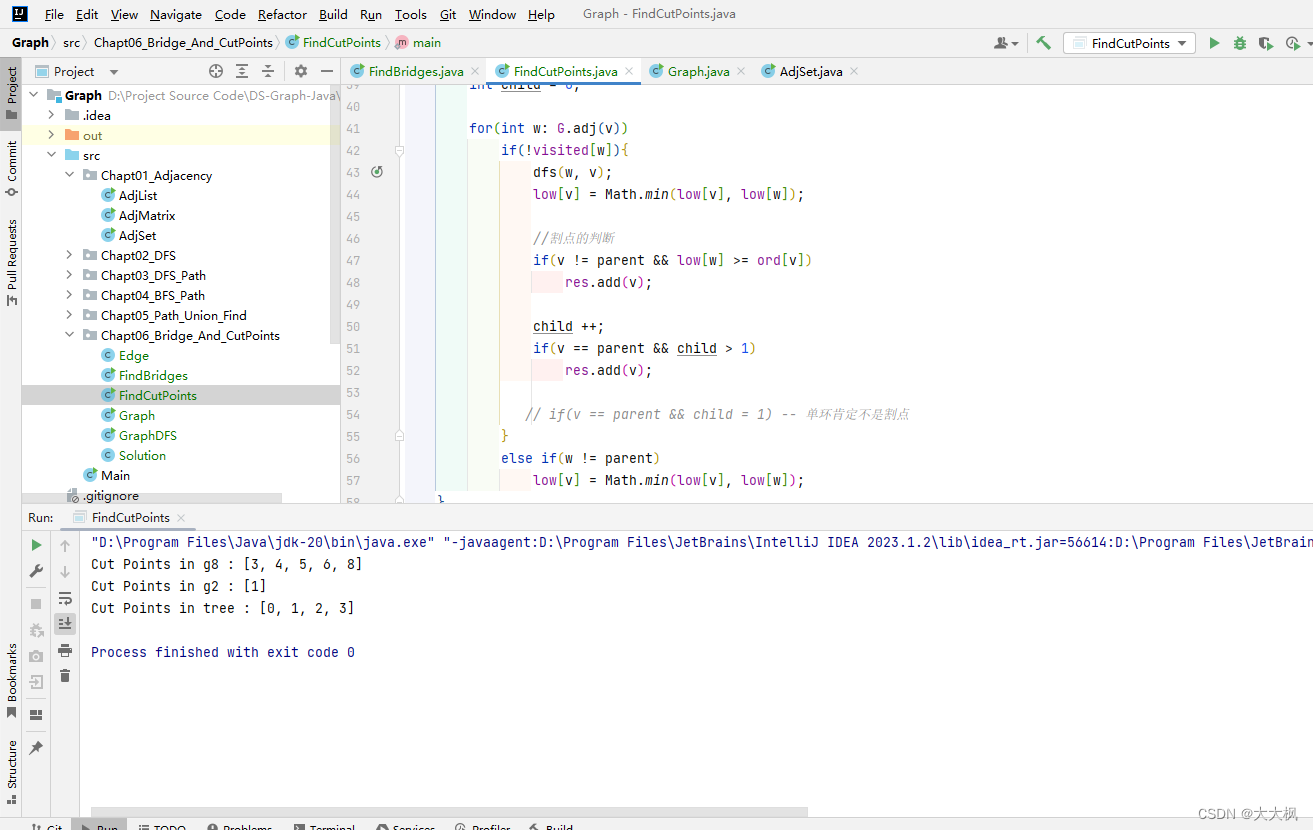Image resolution: width=1313 pixels, height=830 pixels.
Task: Expand the Chapt03_DFS_Path package
Action: [x=70, y=275]
